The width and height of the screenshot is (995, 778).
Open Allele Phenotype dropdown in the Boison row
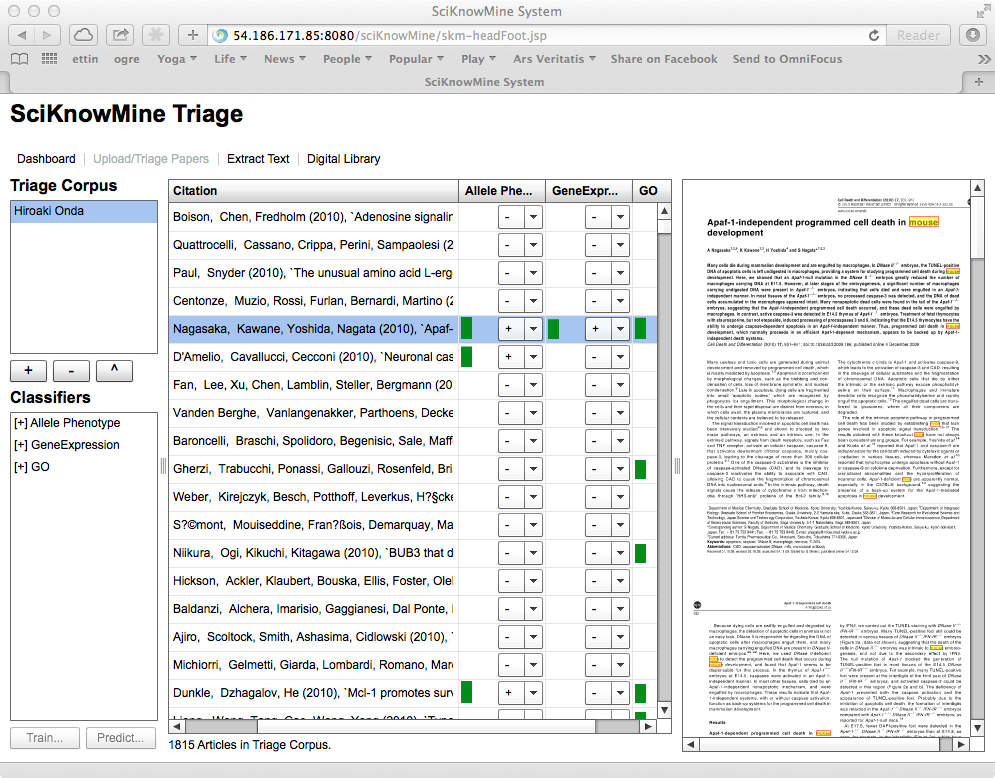pos(533,217)
